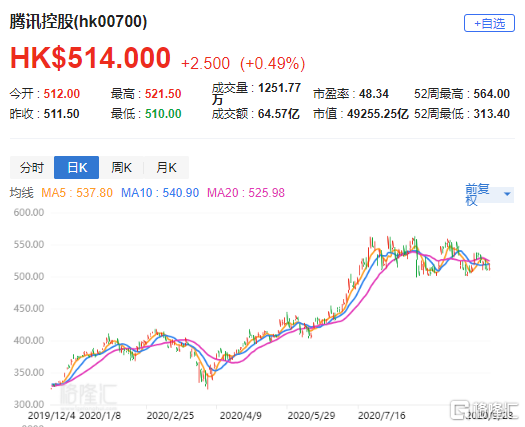Click the 均线 label above the chart
Image resolution: width=525 pixels, height=427 pixels.
coord(22,193)
